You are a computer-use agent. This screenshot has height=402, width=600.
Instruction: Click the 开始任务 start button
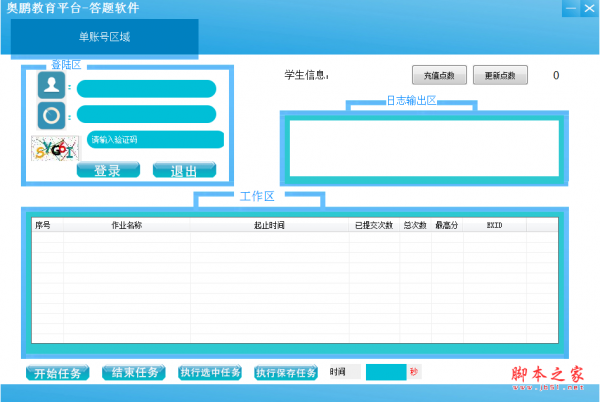[57, 373]
